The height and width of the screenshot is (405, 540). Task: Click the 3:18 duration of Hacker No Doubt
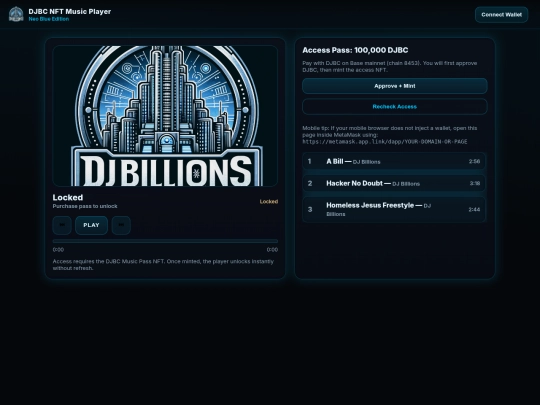coord(475,183)
